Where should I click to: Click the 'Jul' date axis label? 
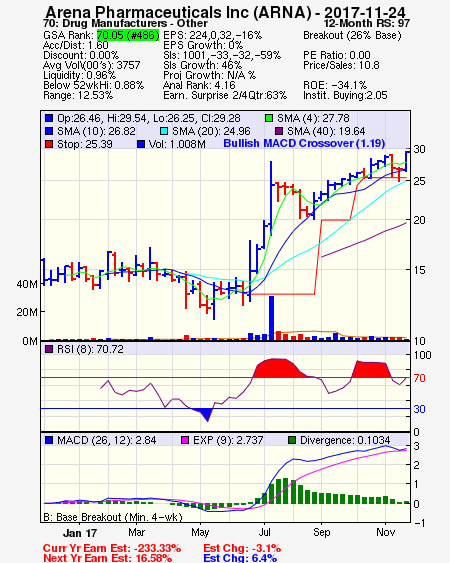264,532
